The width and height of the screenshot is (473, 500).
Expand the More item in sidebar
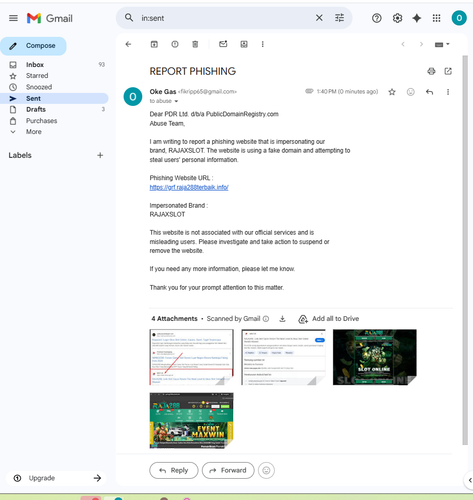coord(34,132)
